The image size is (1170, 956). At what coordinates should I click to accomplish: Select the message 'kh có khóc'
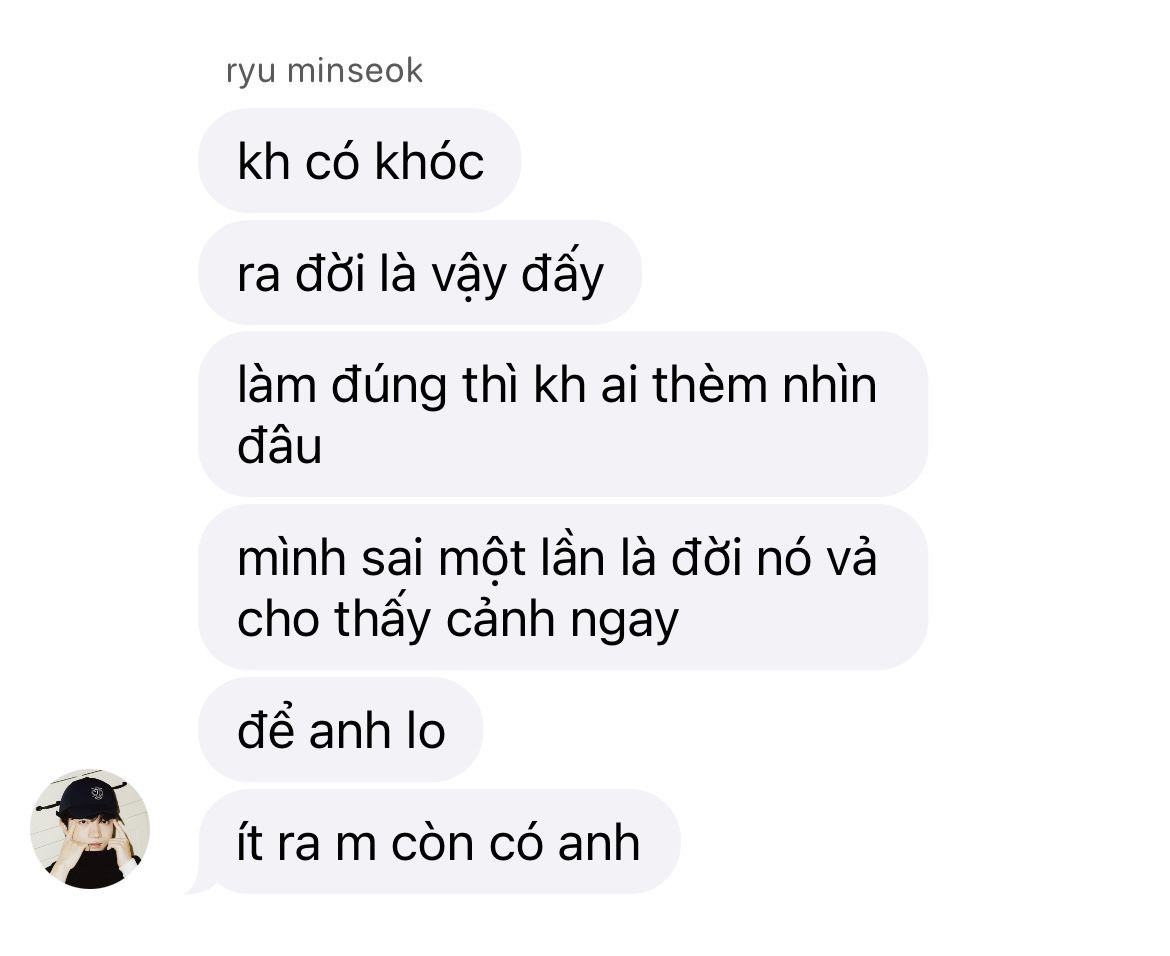[x=359, y=160]
